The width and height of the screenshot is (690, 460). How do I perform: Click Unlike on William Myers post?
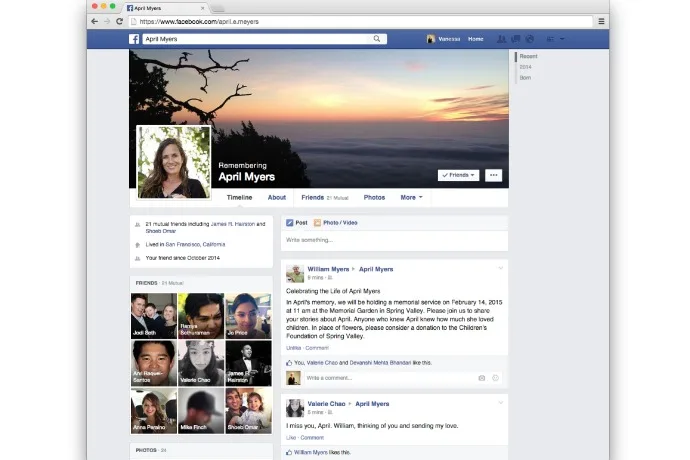[294, 348]
